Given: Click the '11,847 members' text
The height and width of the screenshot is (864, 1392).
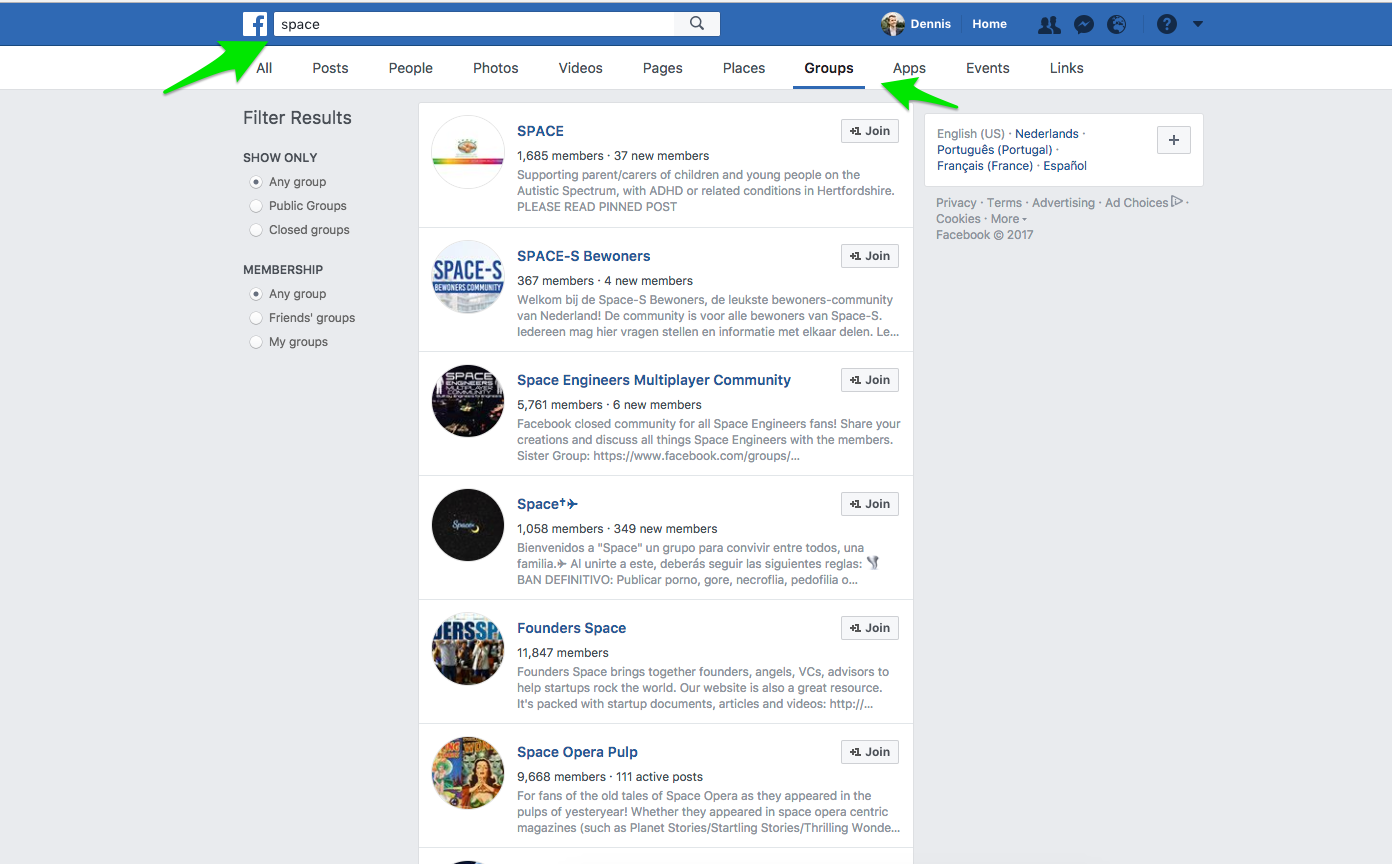Looking at the screenshot, I should [563, 653].
